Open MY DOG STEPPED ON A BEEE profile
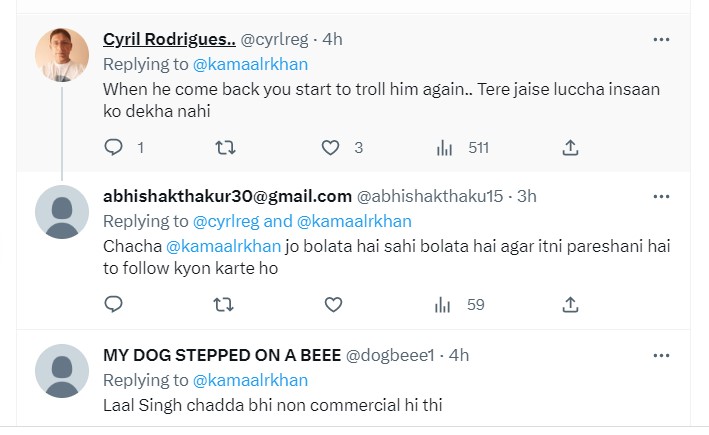 pos(222,354)
